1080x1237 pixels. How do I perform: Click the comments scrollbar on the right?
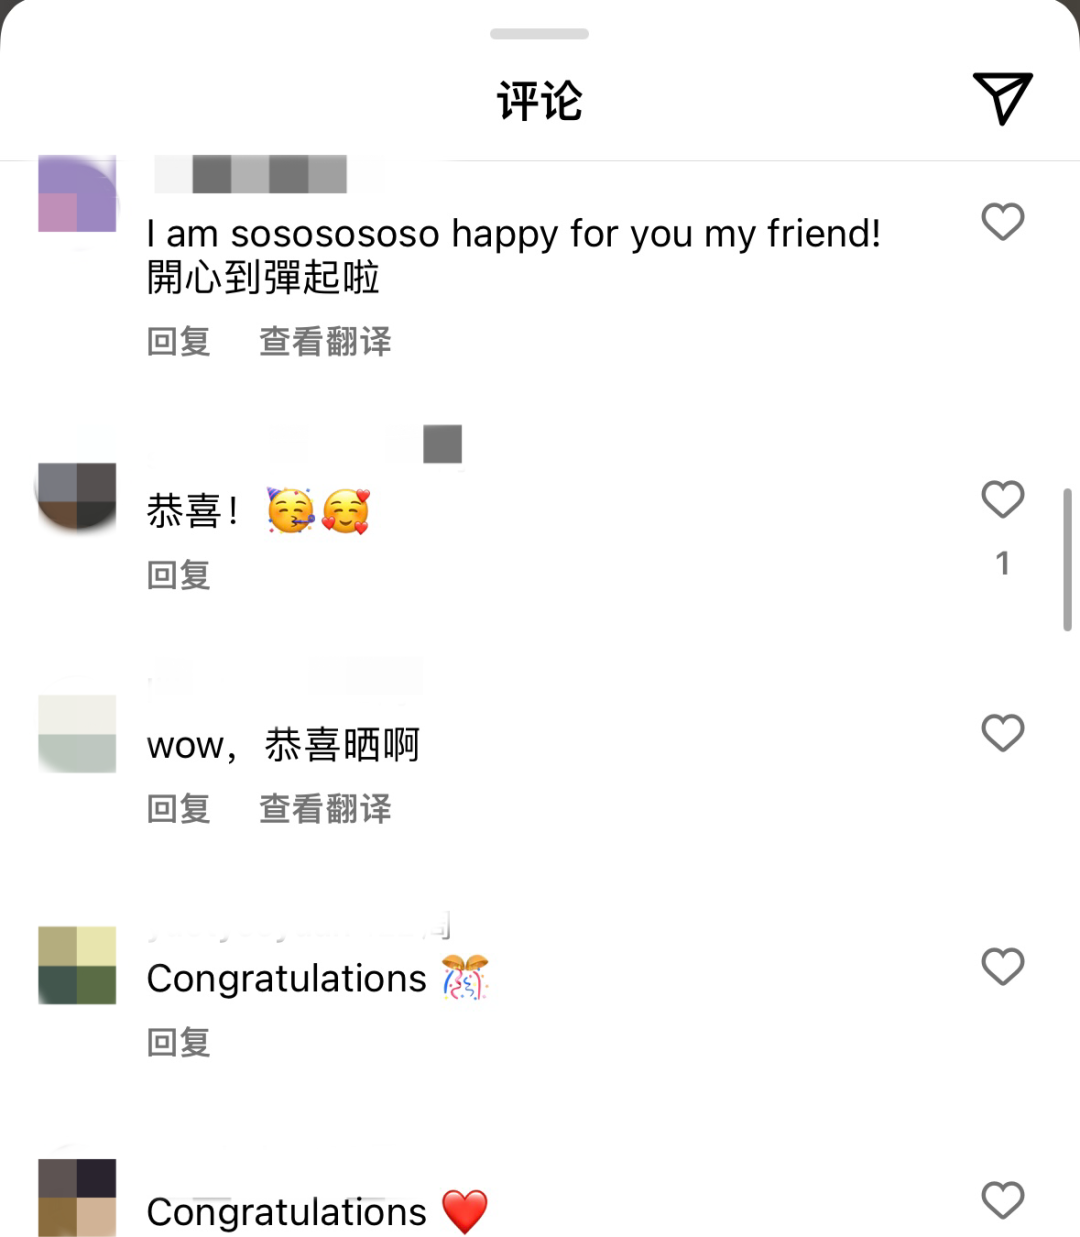pyautogui.click(x=1067, y=560)
